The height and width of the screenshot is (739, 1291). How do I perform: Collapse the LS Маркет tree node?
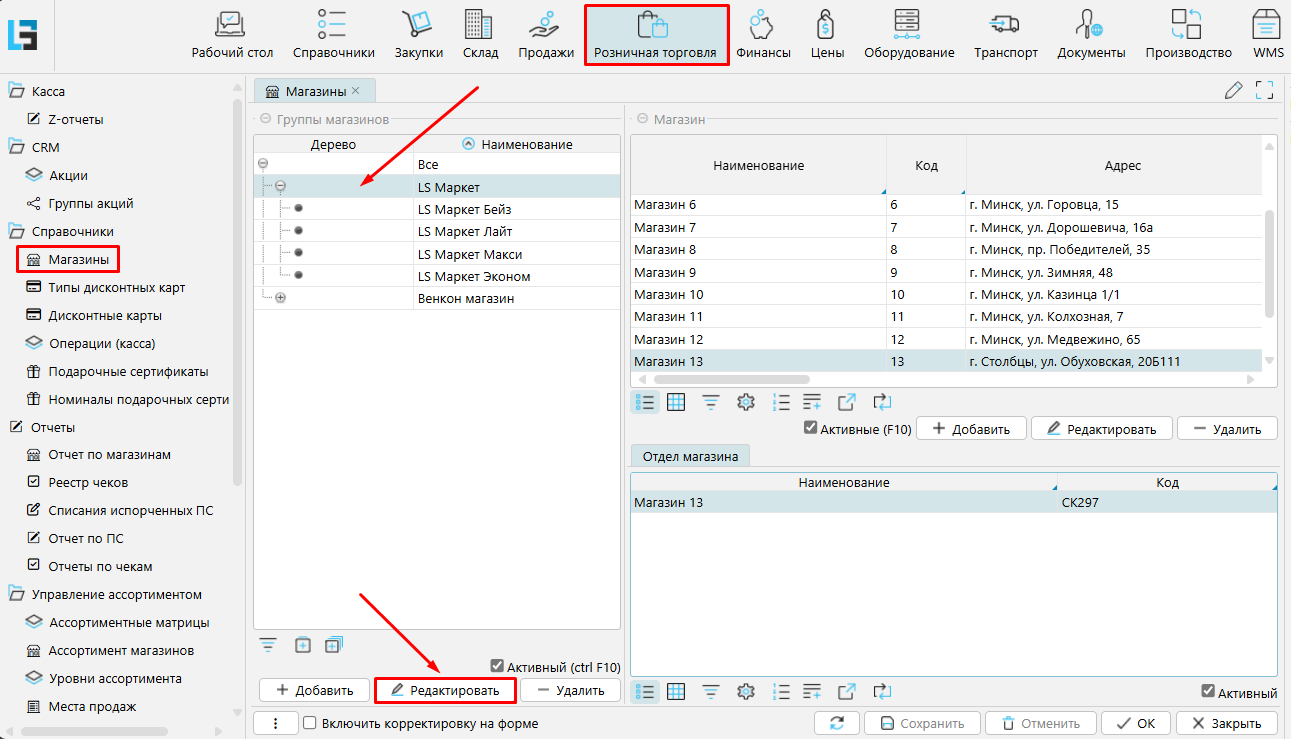tap(280, 186)
